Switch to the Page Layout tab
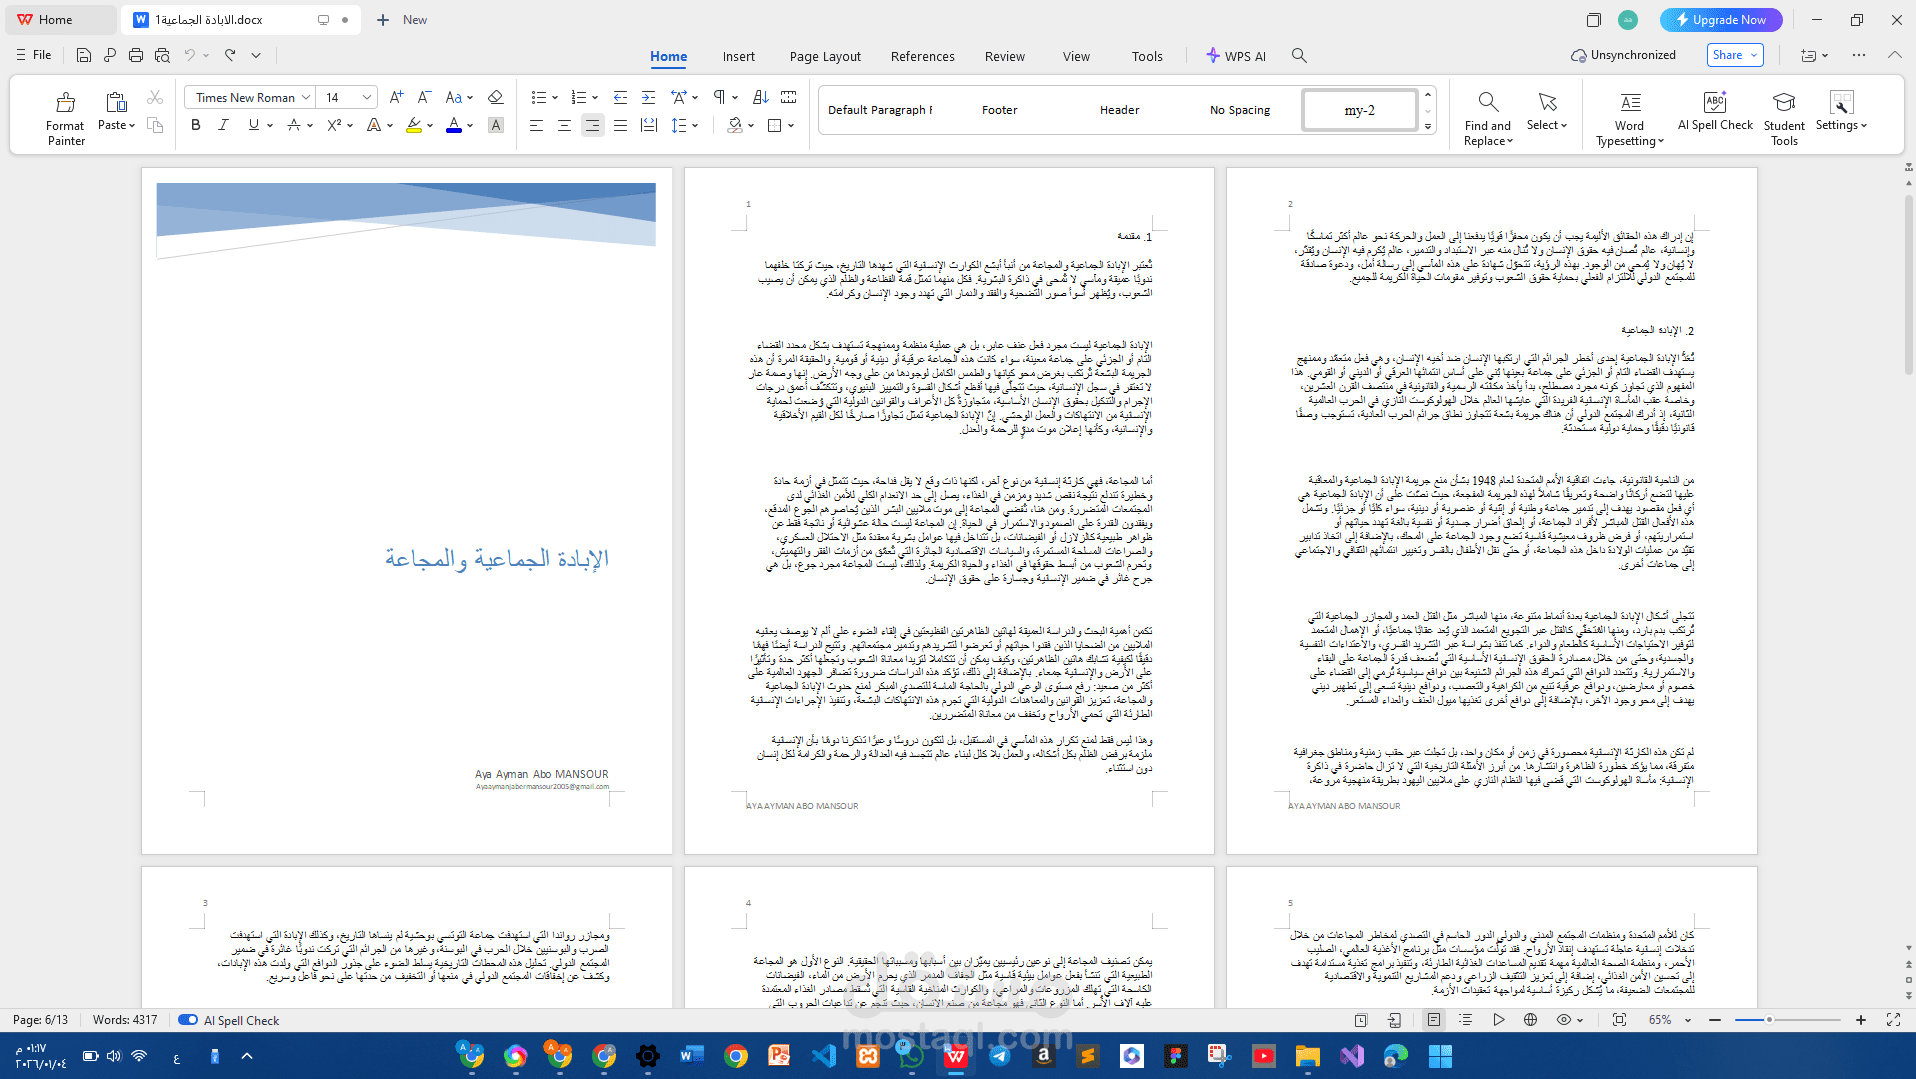The width and height of the screenshot is (1916, 1079). click(825, 56)
